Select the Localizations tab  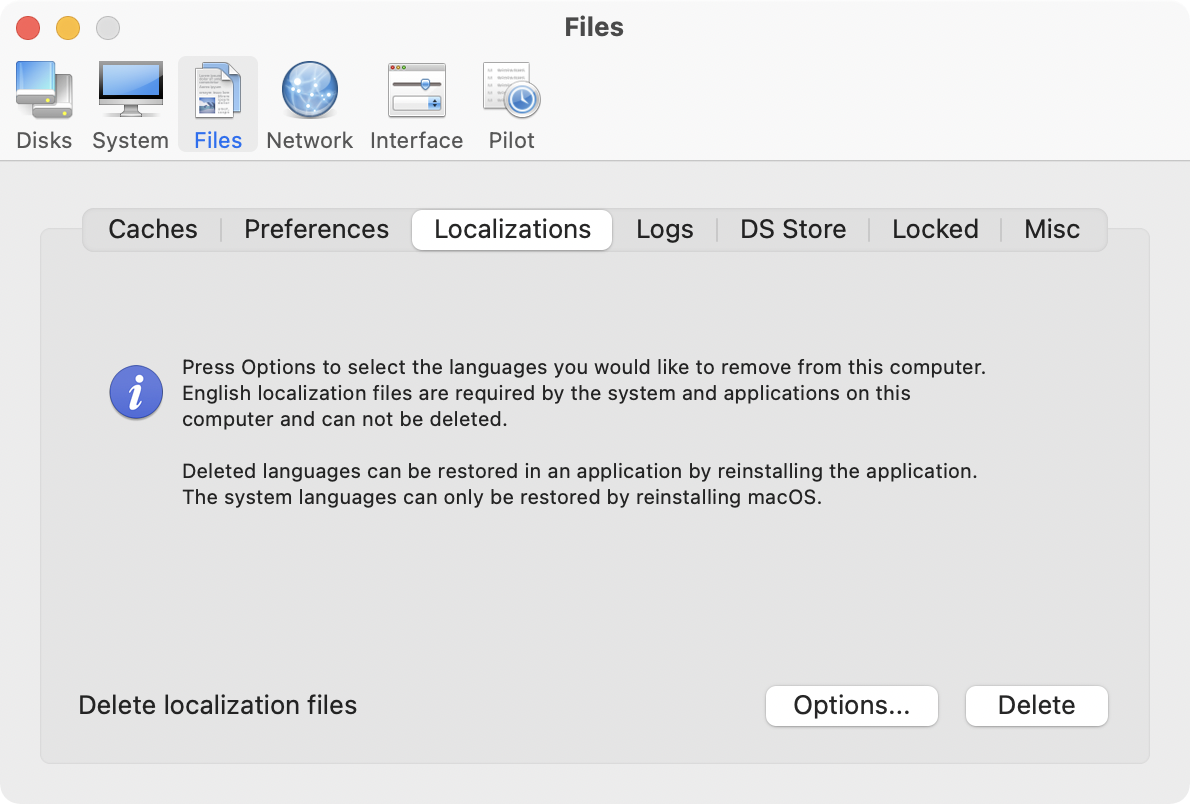(512, 229)
